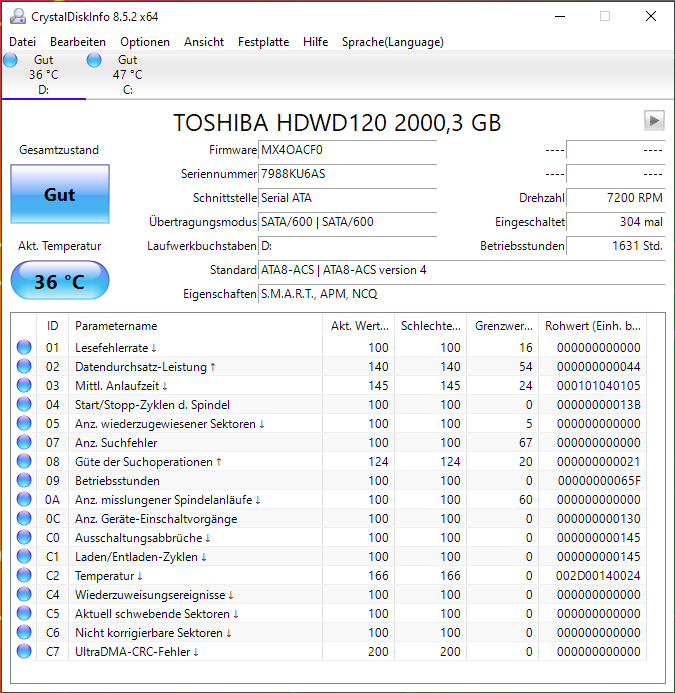Click worst value 124 in Suchoperationen row
675x693 pixels.
click(x=450, y=461)
